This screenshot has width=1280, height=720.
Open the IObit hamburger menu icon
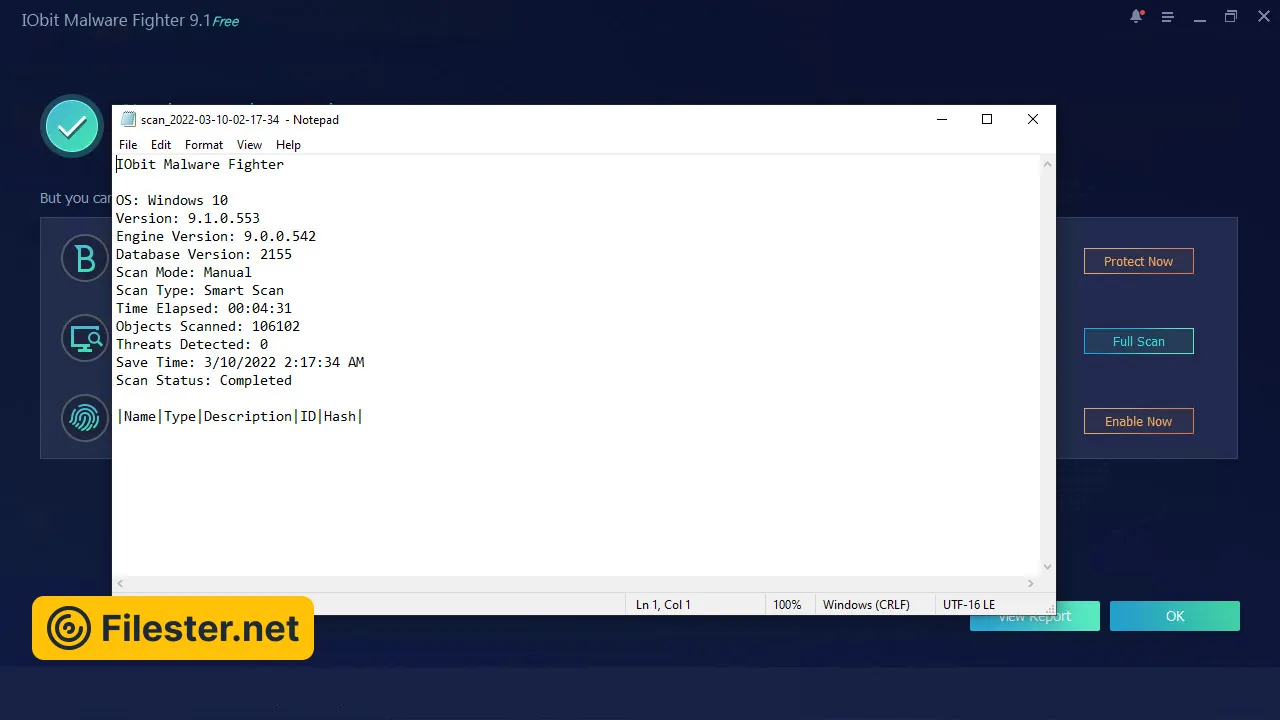pyautogui.click(x=1167, y=17)
